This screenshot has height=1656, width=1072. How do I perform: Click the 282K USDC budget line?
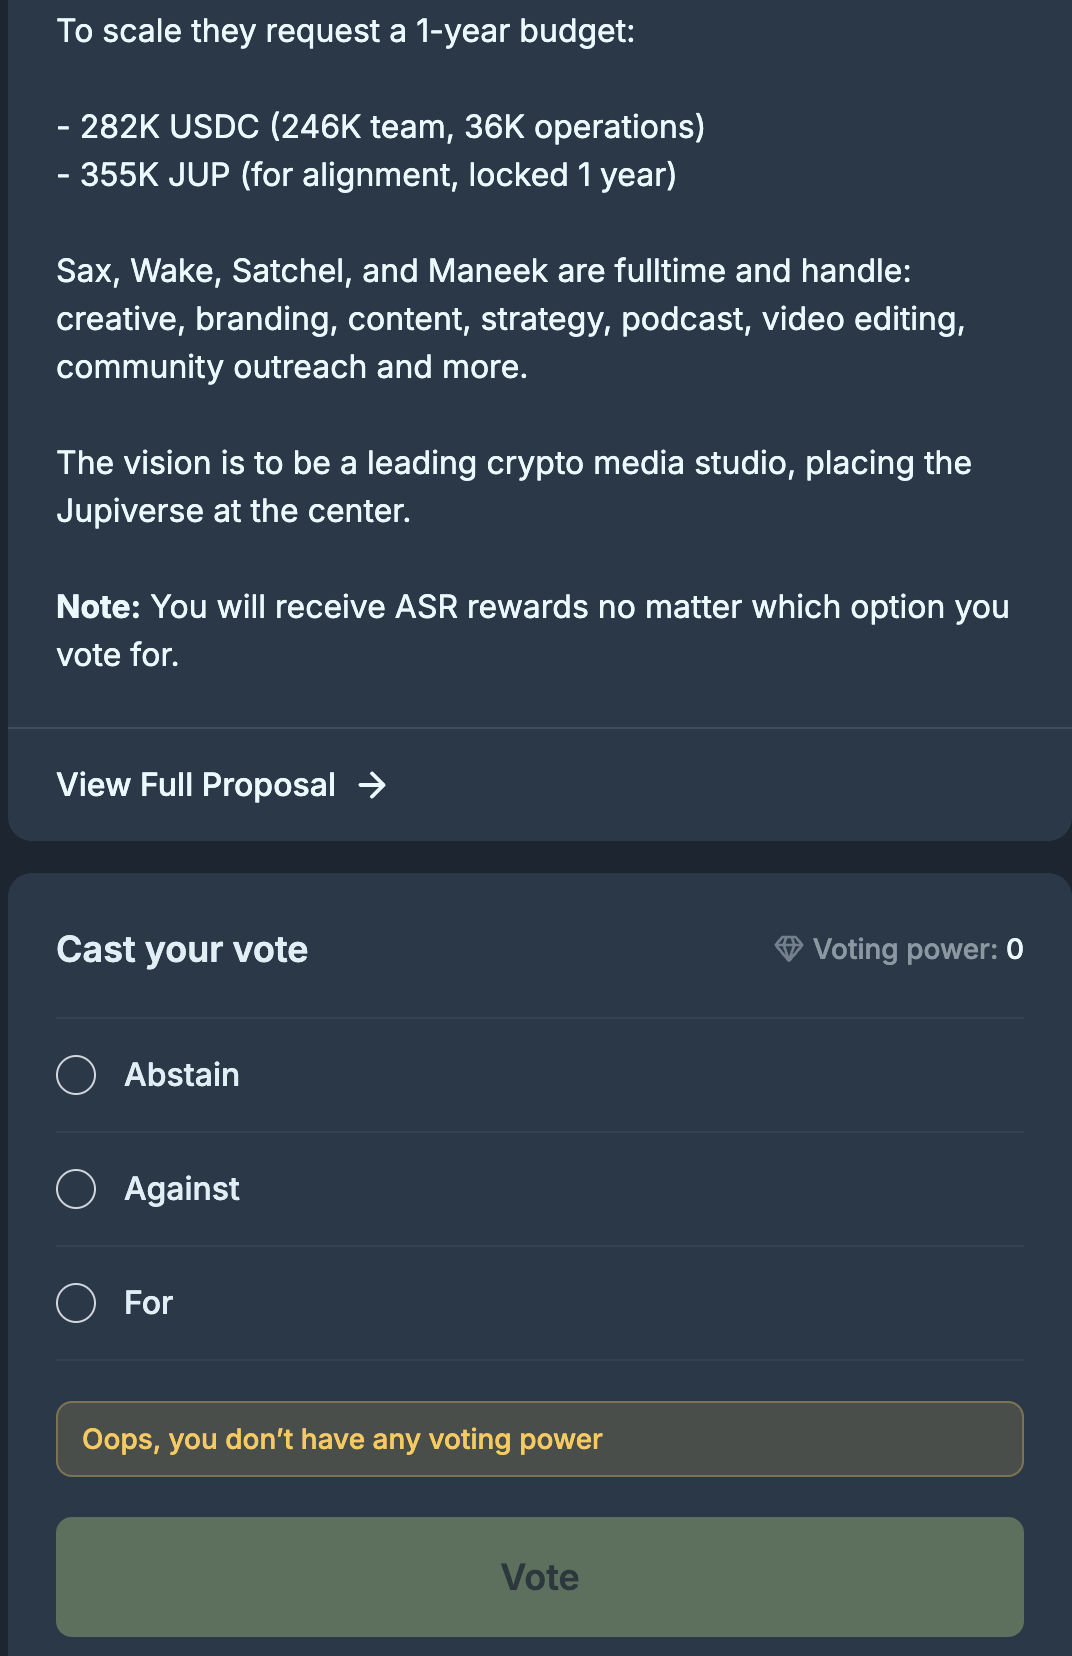pos(381,127)
